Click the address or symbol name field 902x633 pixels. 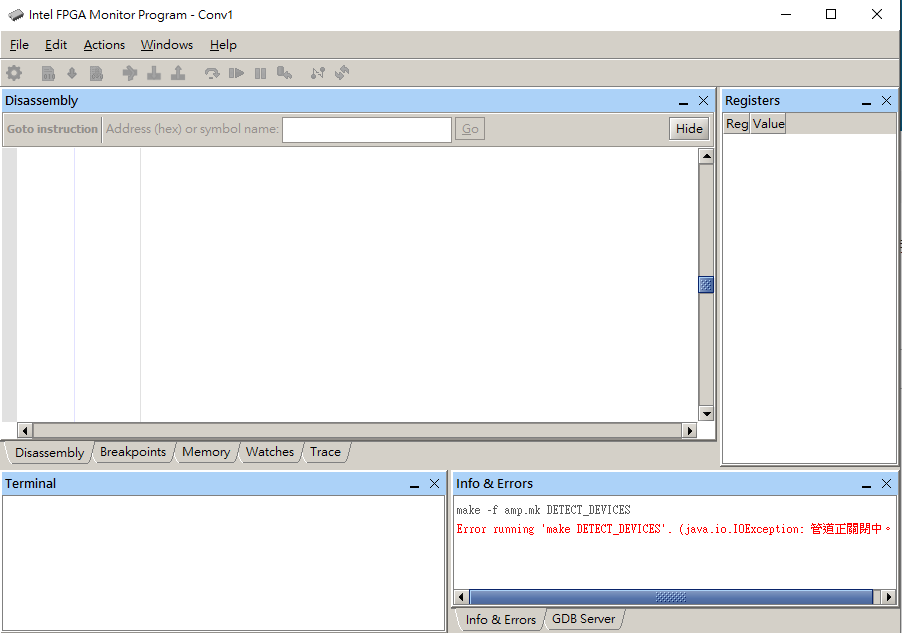pyautogui.click(x=367, y=129)
